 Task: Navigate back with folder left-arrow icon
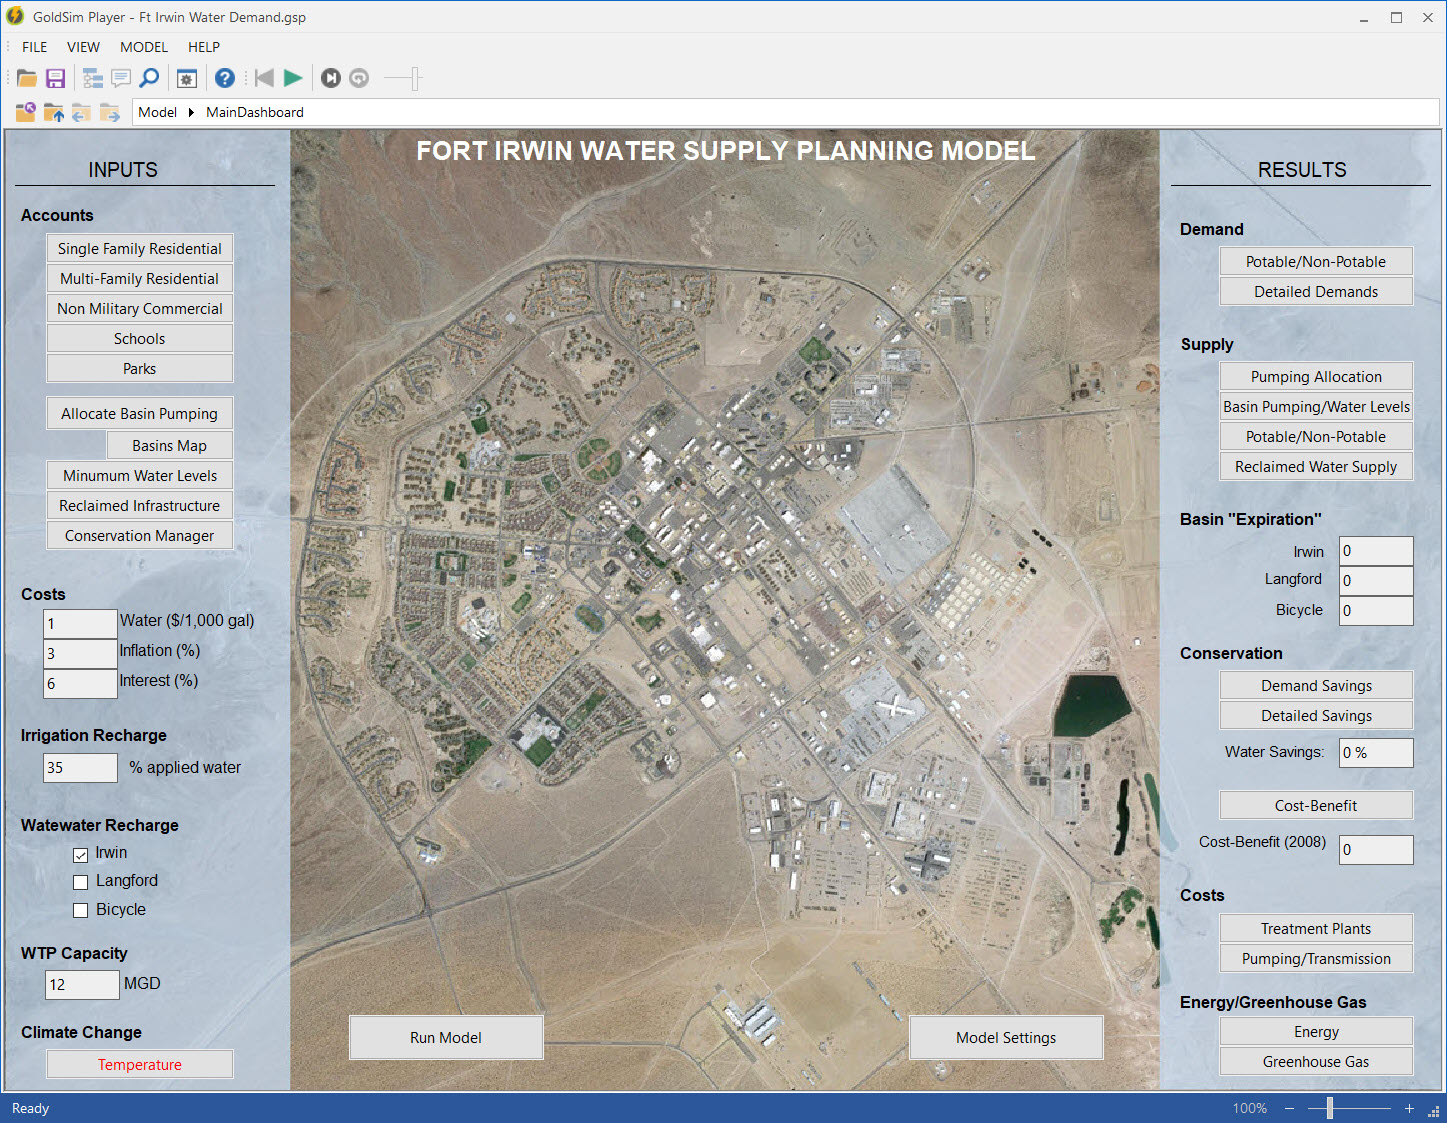pos(81,112)
